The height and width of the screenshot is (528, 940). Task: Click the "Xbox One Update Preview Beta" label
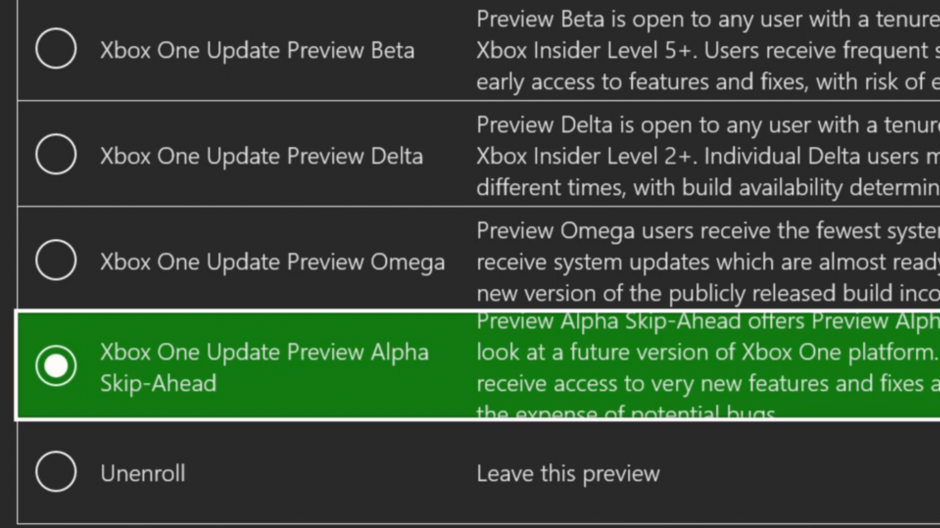click(257, 50)
